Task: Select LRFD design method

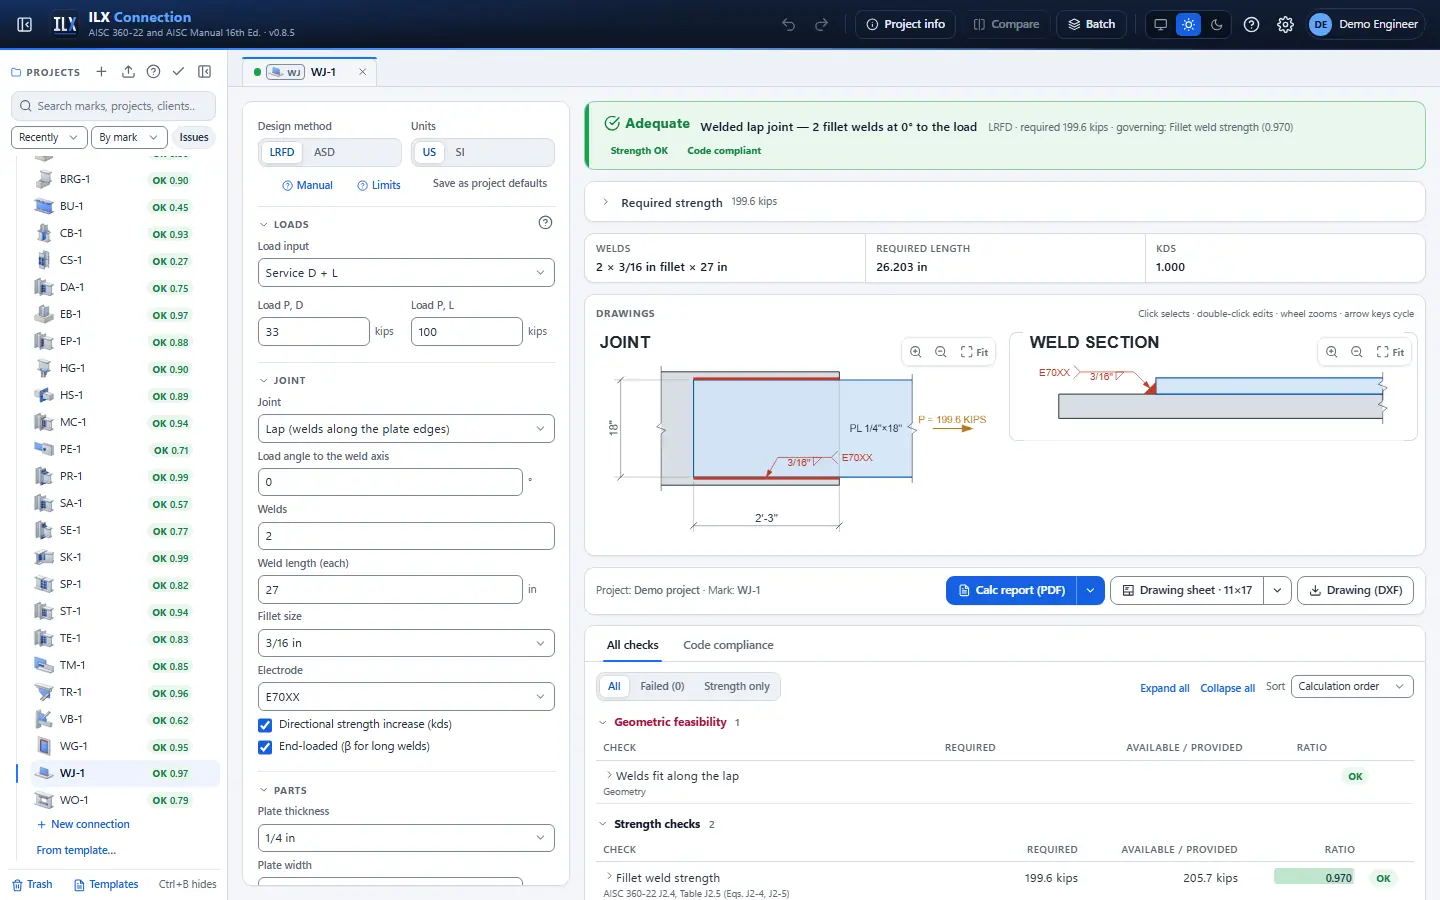Action: [282, 152]
